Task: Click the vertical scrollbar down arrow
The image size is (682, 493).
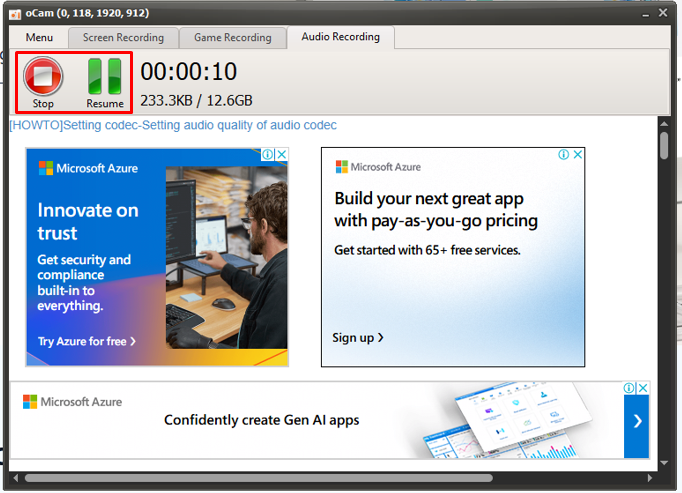Action: click(x=664, y=463)
